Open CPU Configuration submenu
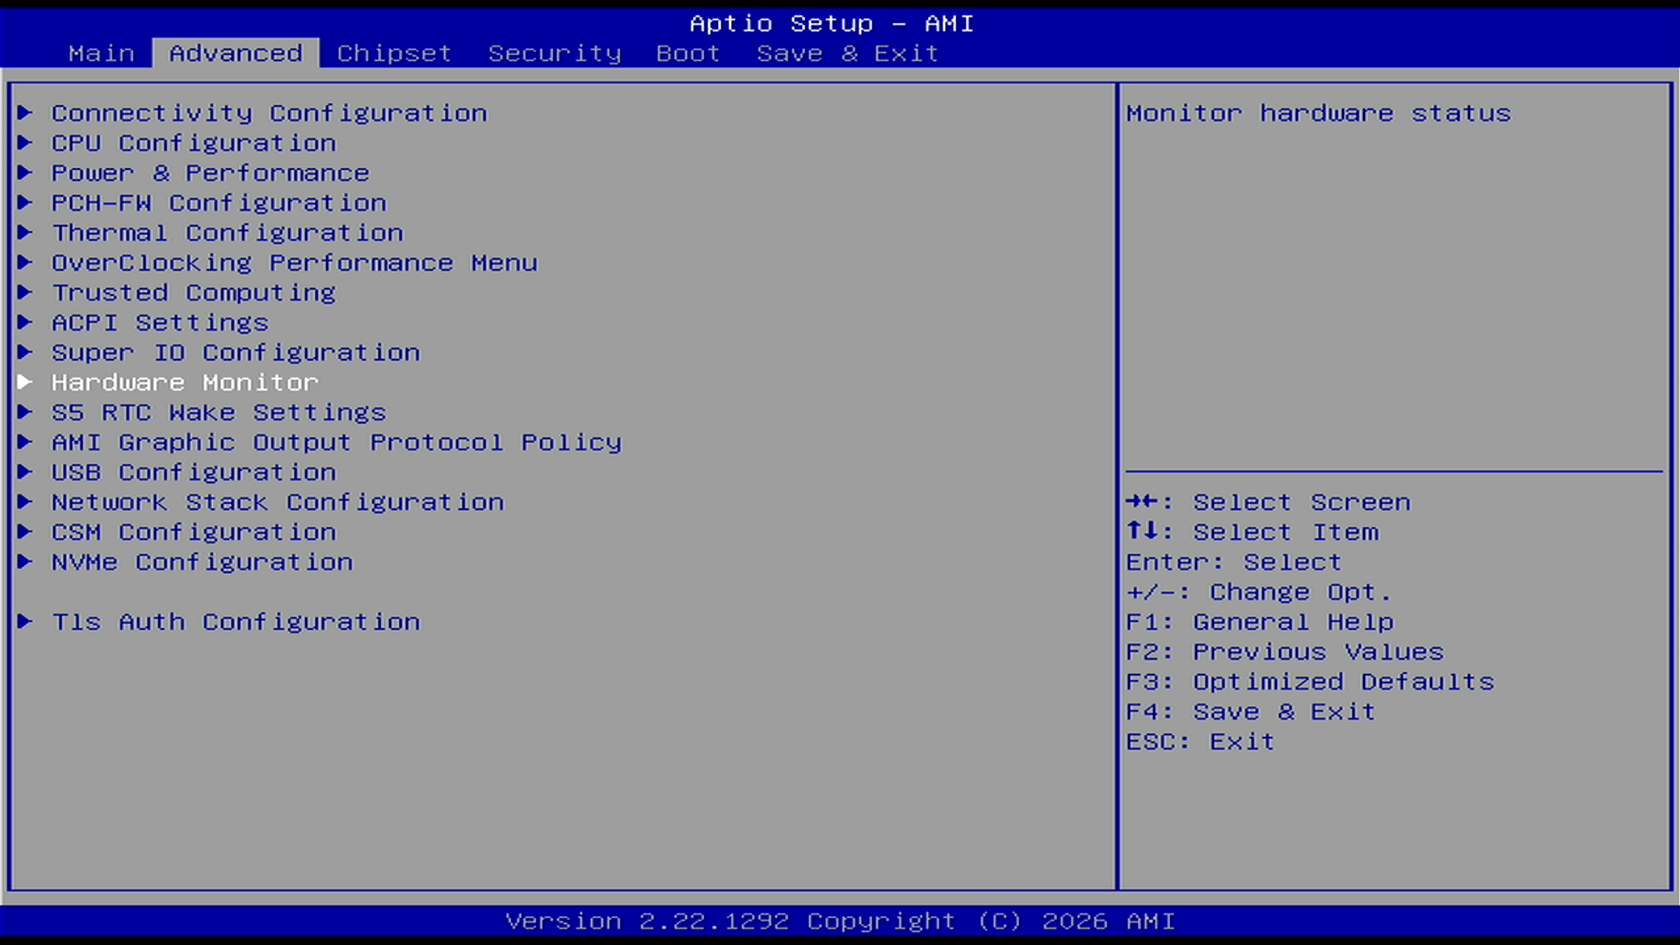The image size is (1680, 945). click(194, 143)
